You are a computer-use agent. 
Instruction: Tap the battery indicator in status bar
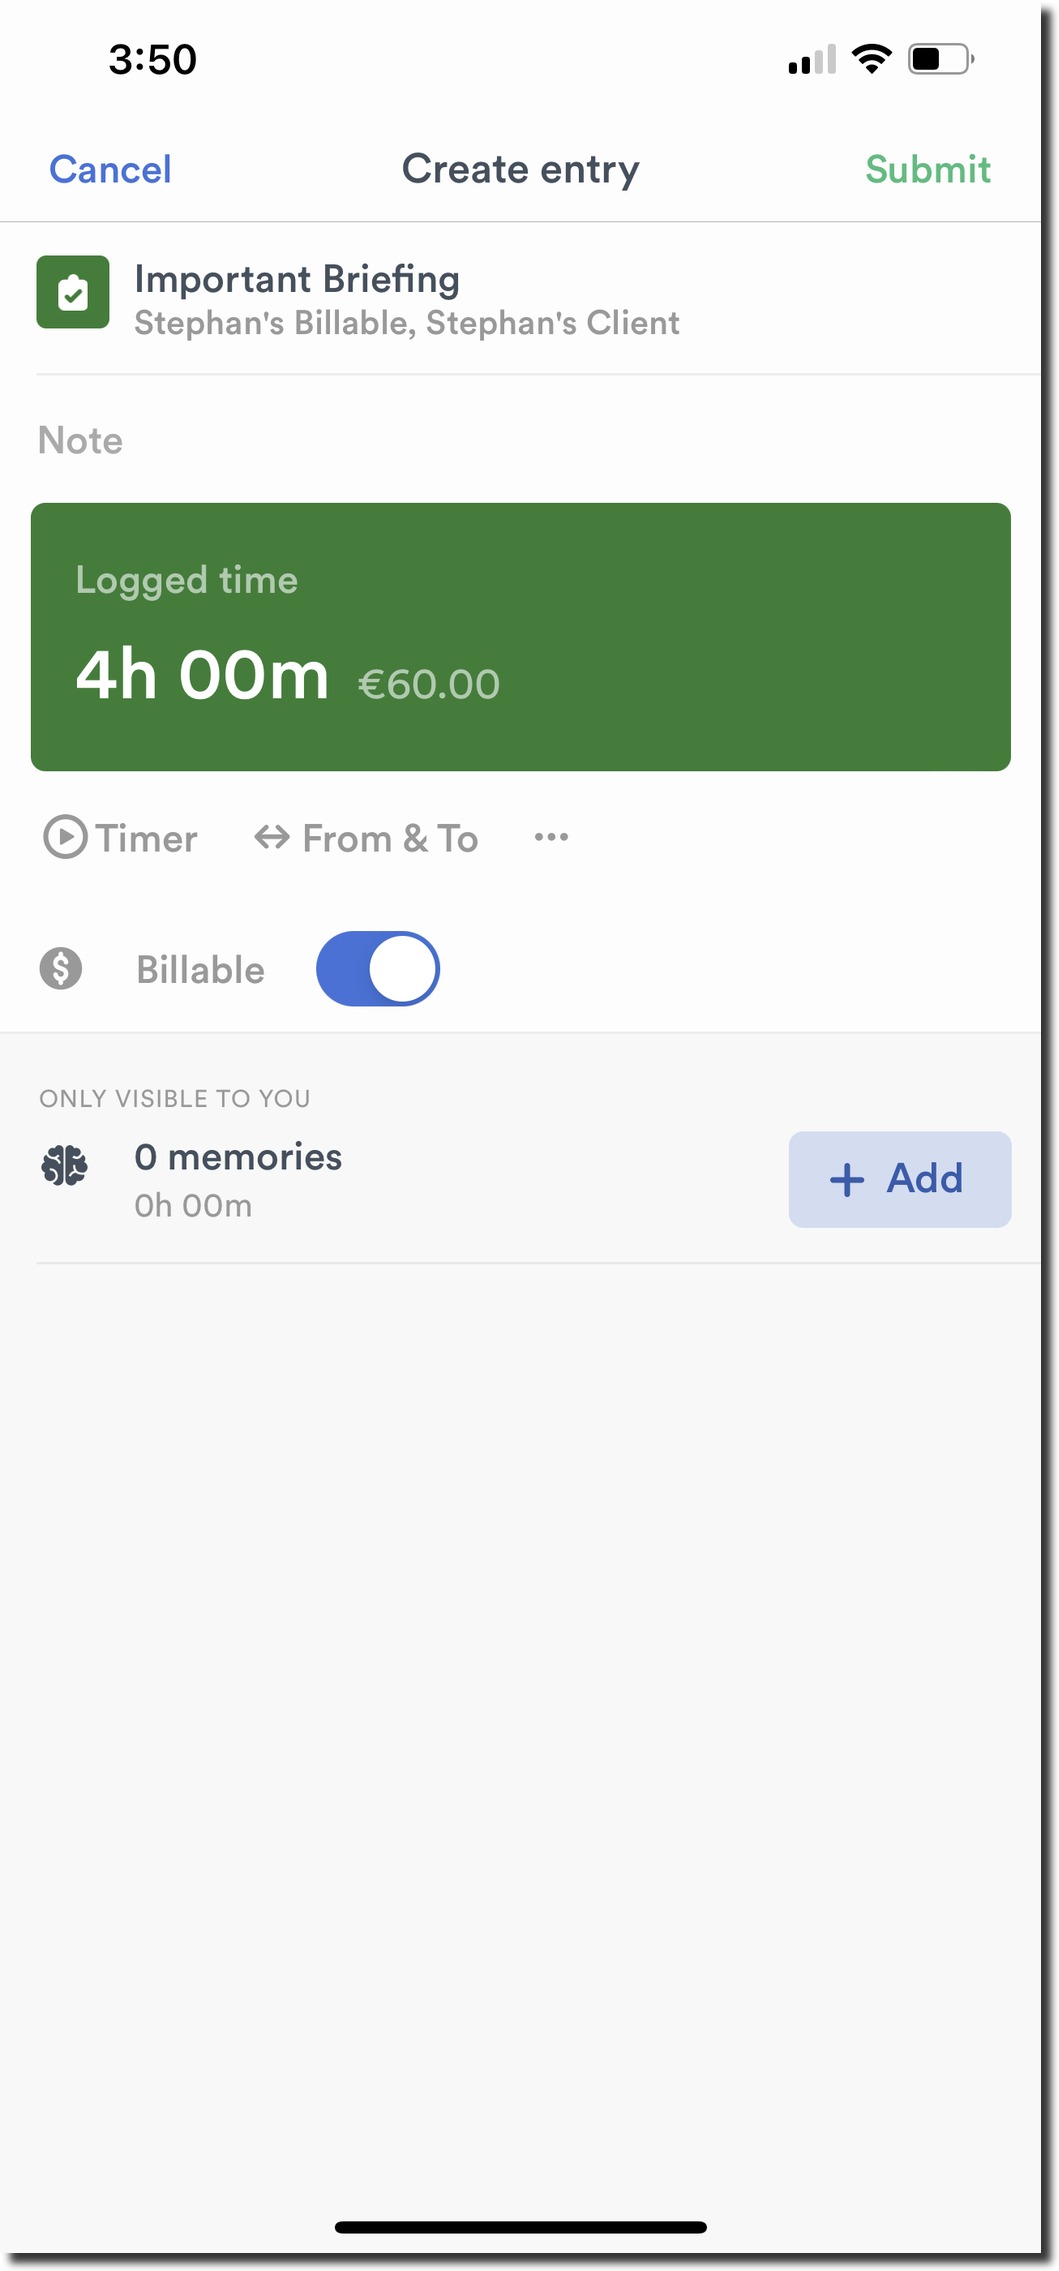936,60
